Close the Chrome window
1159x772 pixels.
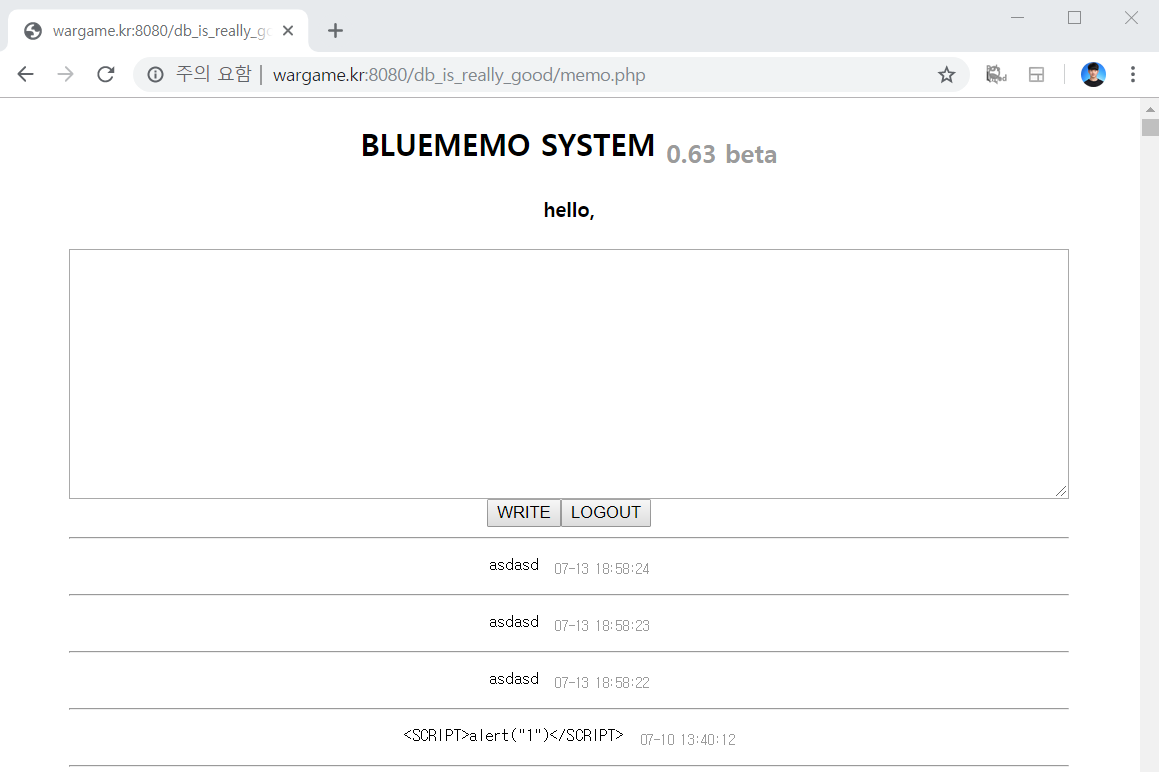pyautogui.click(x=1131, y=17)
